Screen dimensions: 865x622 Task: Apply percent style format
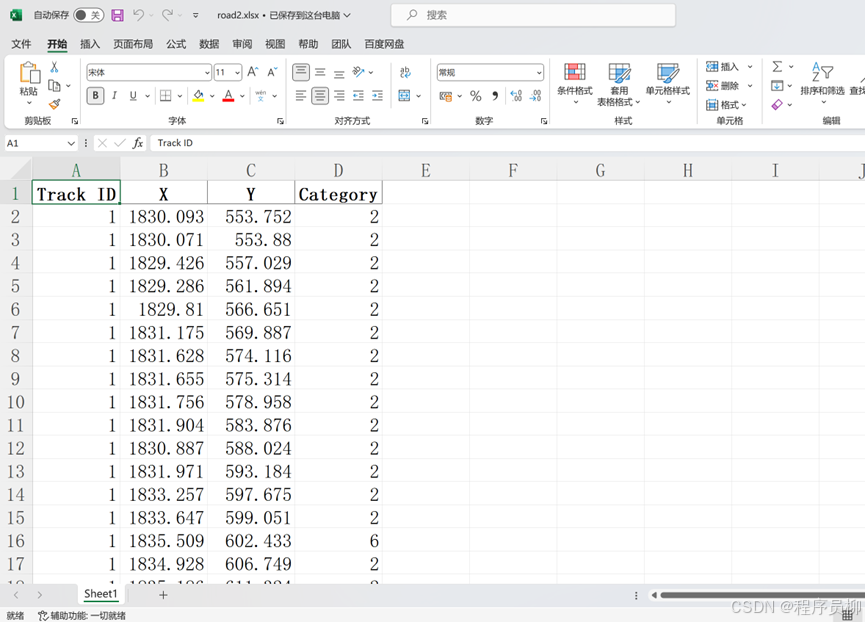coord(476,96)
